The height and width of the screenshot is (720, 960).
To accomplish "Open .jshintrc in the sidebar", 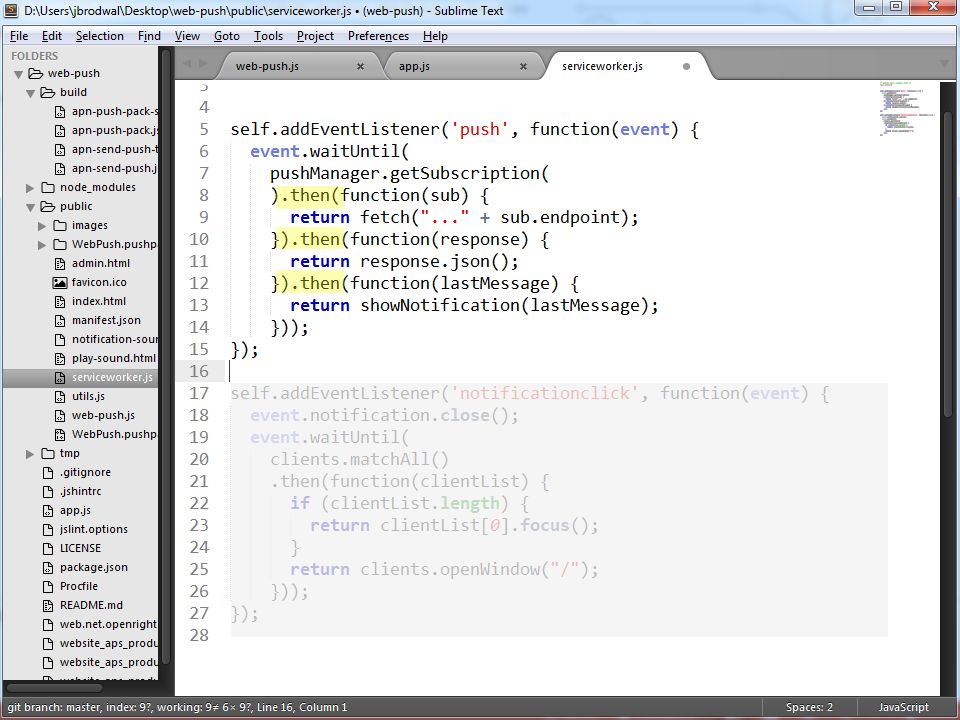I will pos(80,491).
